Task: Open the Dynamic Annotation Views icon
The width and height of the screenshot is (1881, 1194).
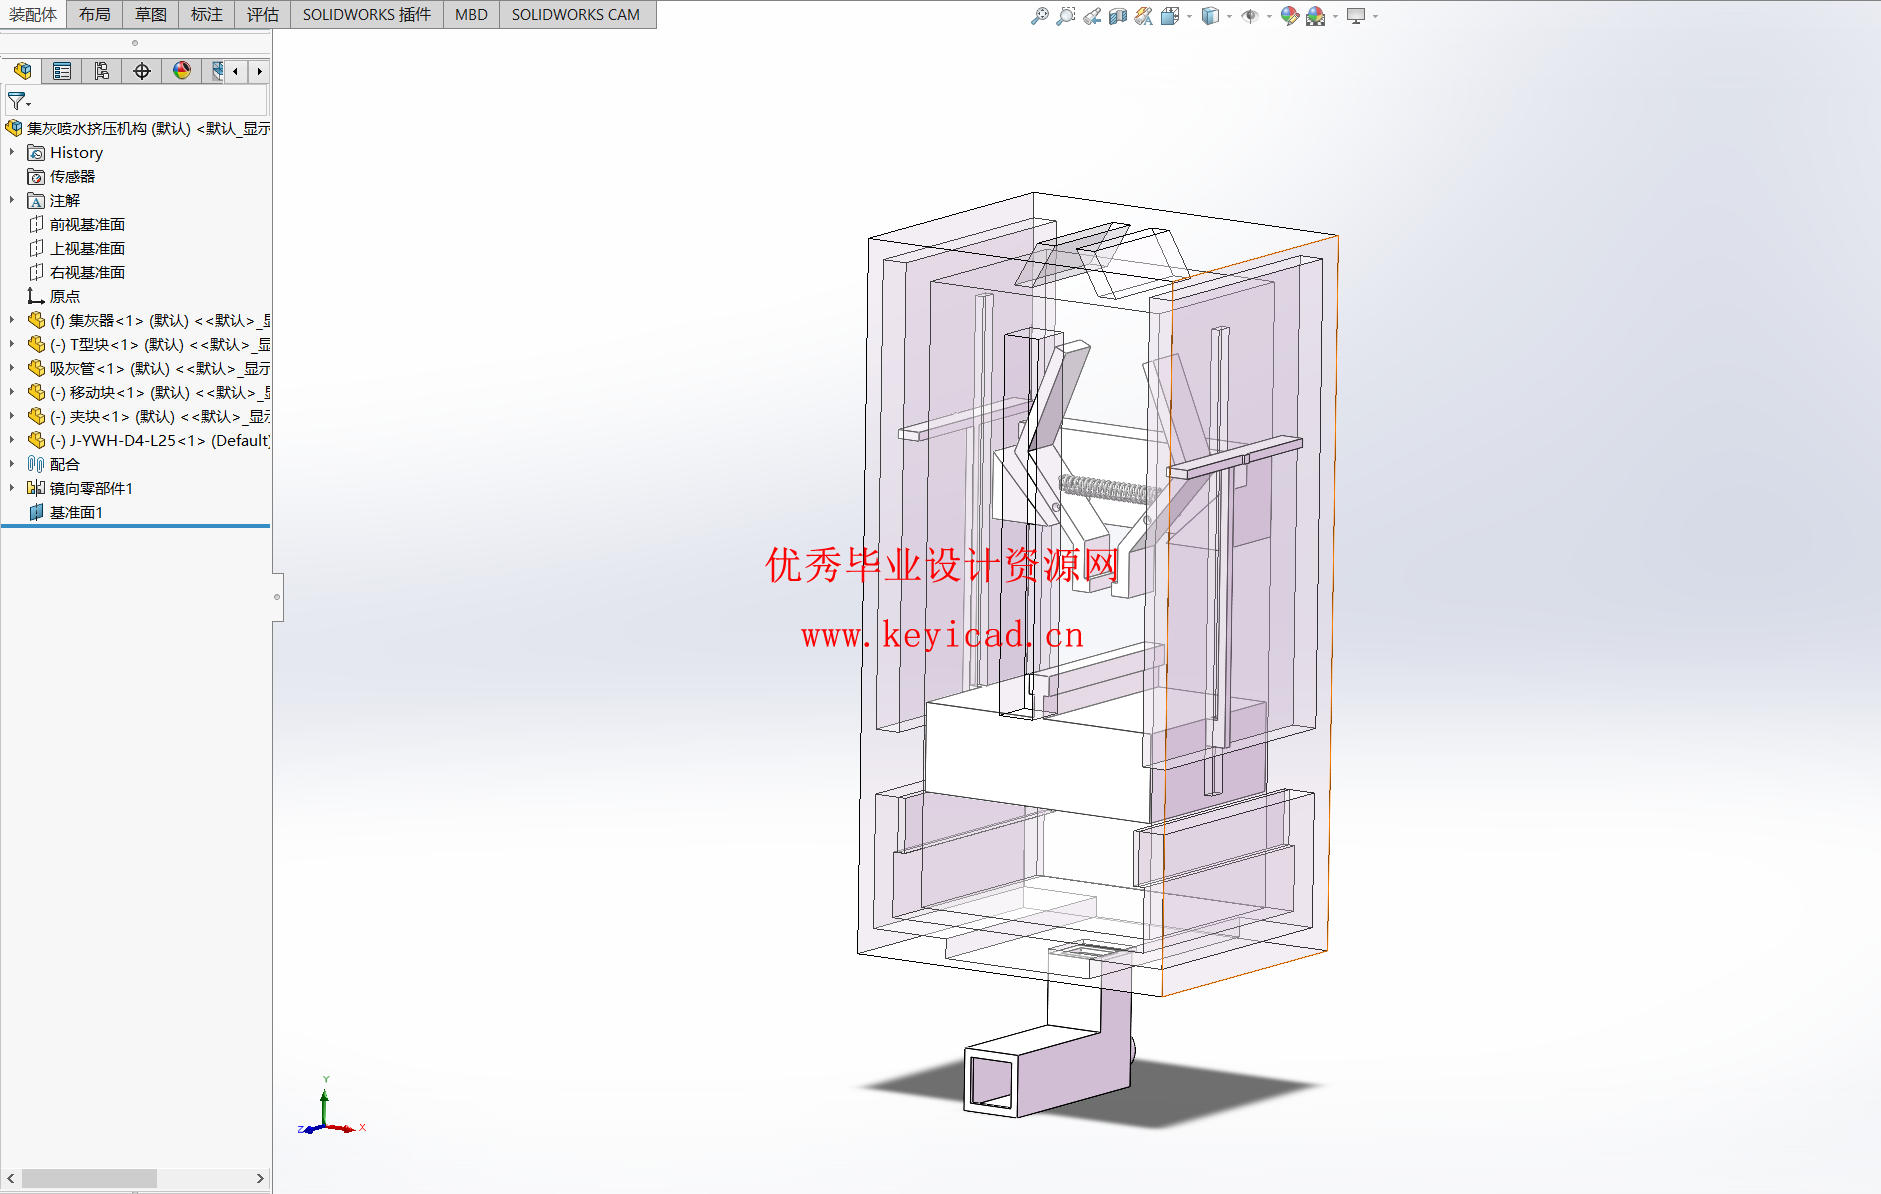Action: (x=1144, y=16)
